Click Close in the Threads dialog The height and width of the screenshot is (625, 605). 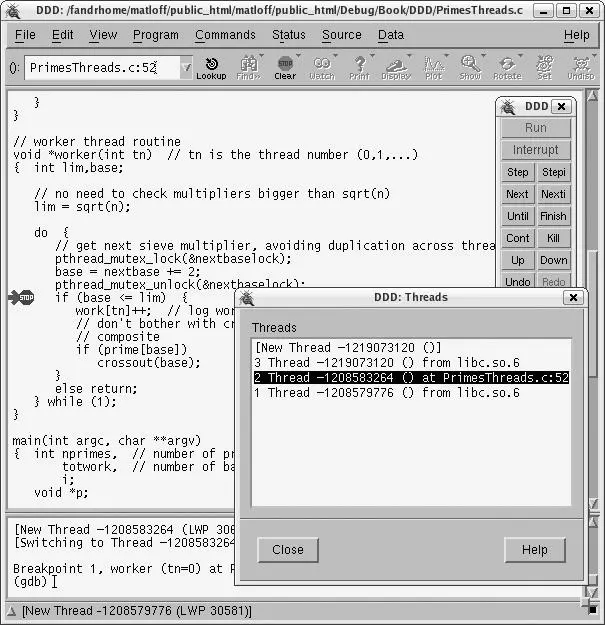(287, 549)
